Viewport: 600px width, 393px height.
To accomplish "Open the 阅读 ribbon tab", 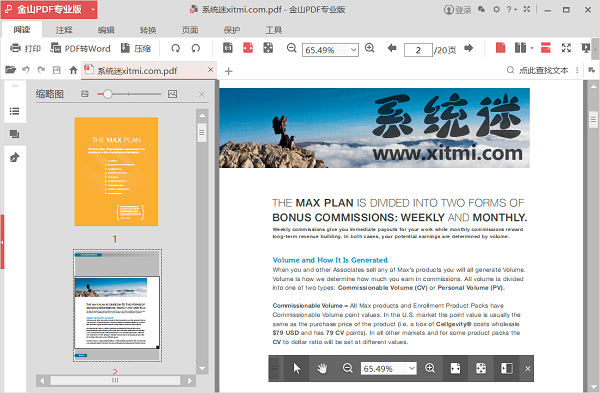I will [x=21, y=30].
